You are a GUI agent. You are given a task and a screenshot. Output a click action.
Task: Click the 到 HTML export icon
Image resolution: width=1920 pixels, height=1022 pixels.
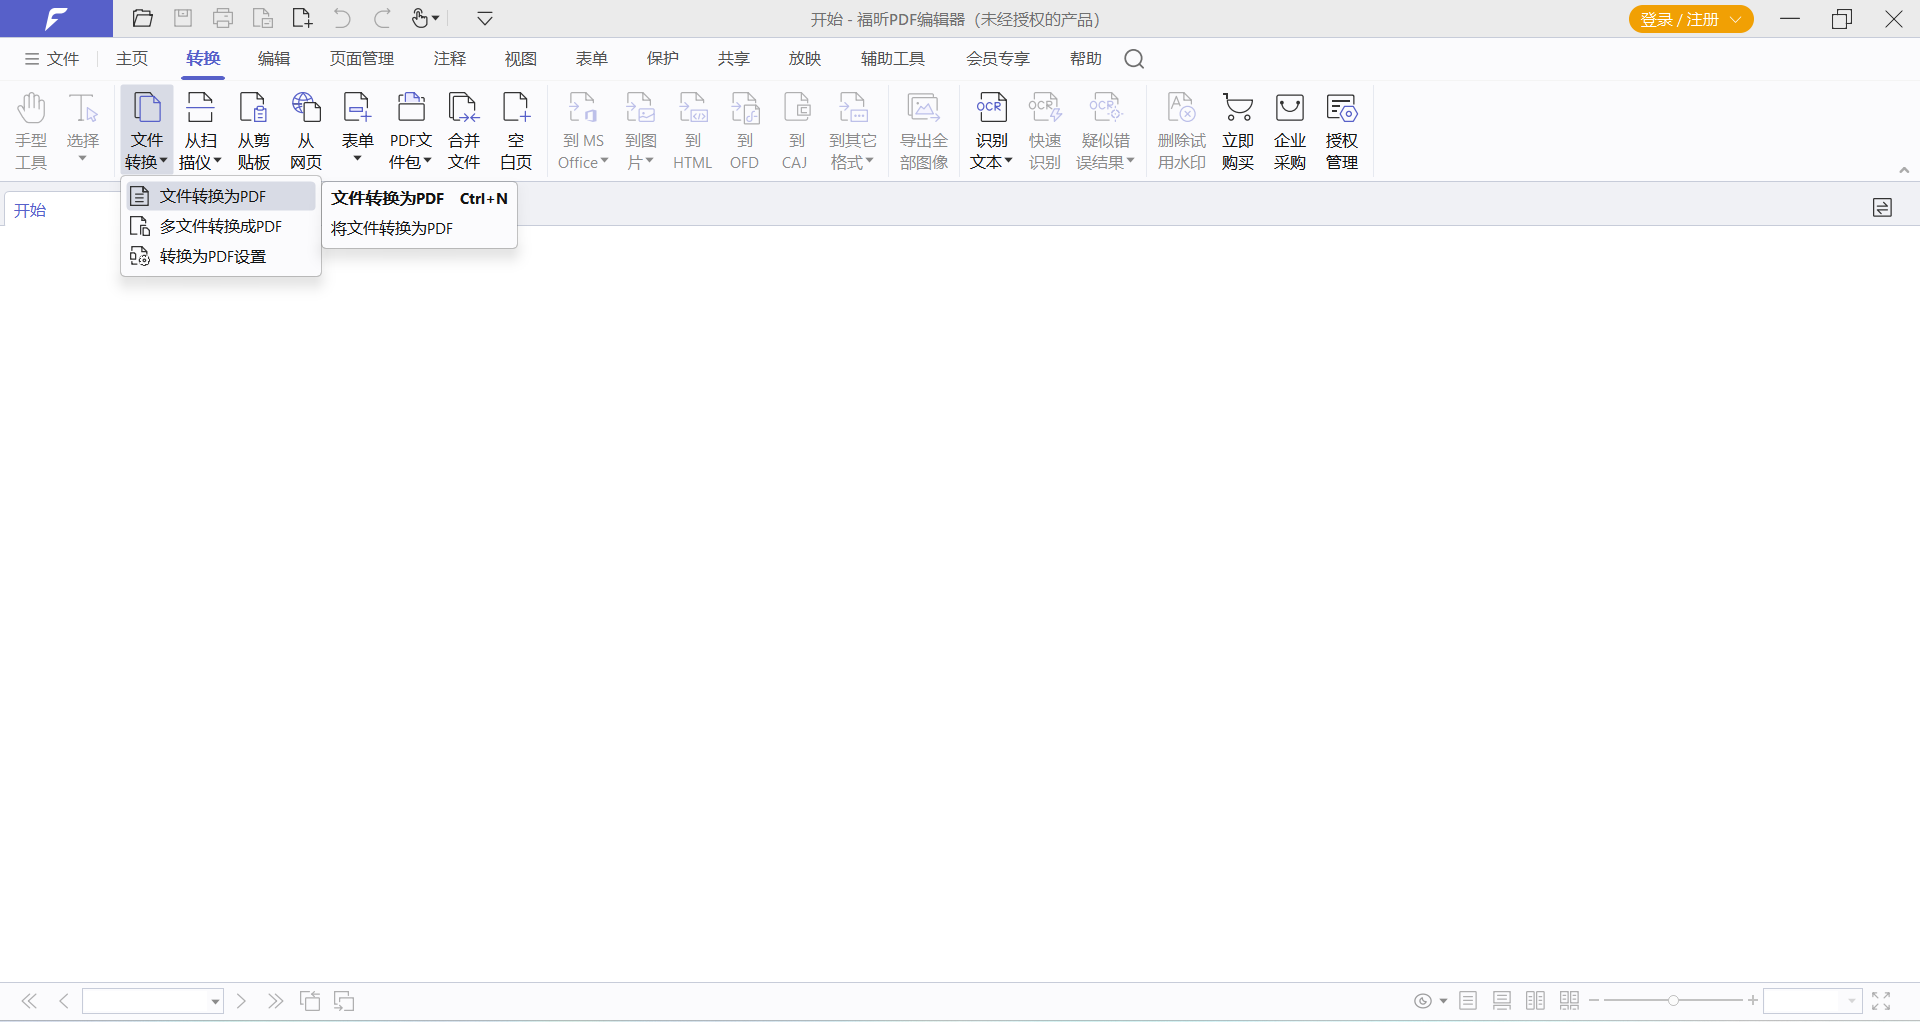693,131
